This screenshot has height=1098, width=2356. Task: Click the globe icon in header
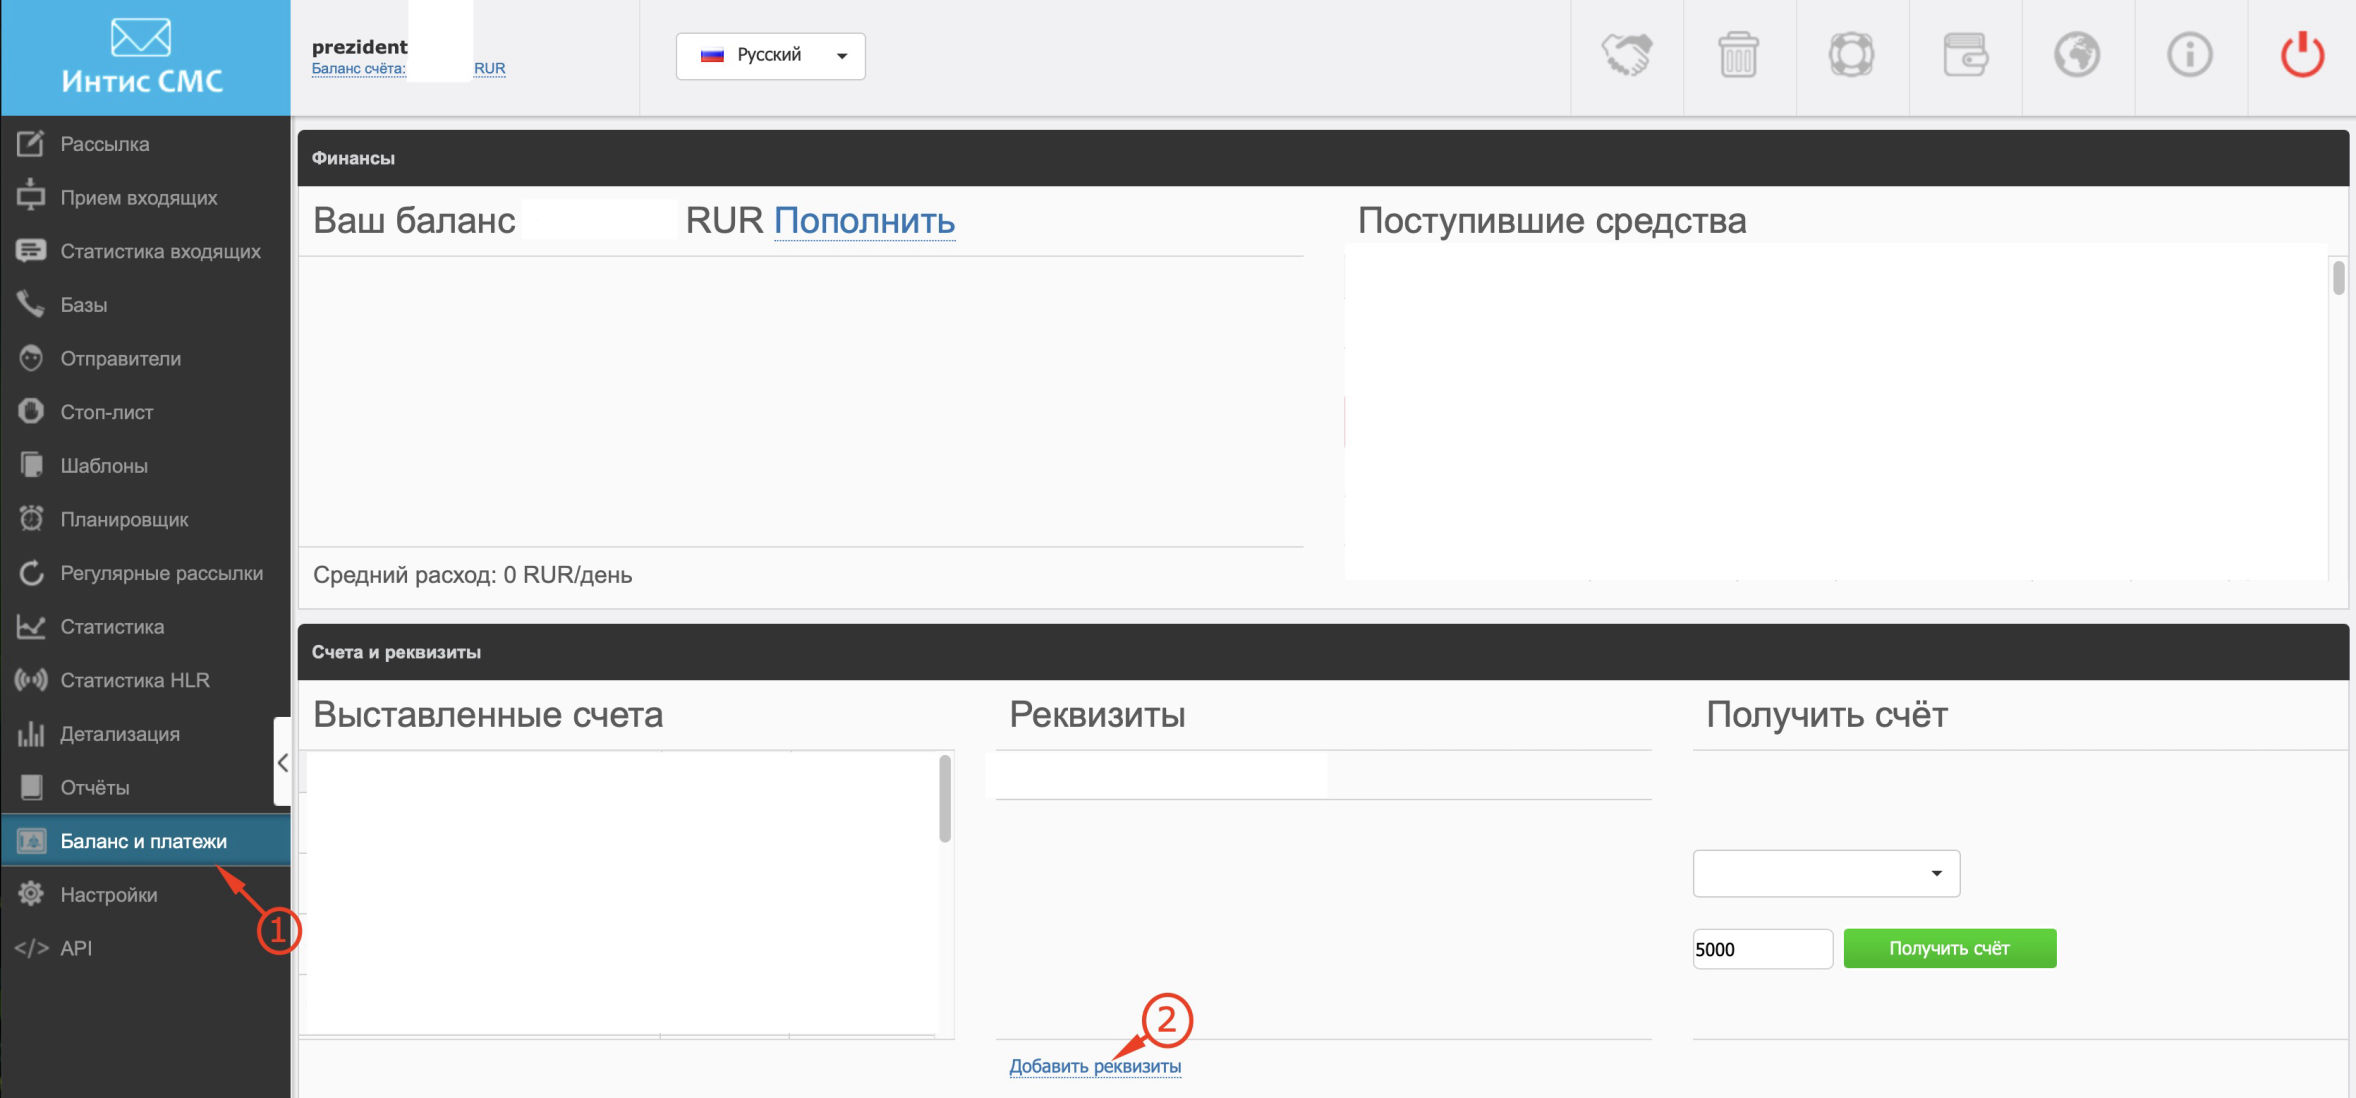click(x=2077, y=55)
